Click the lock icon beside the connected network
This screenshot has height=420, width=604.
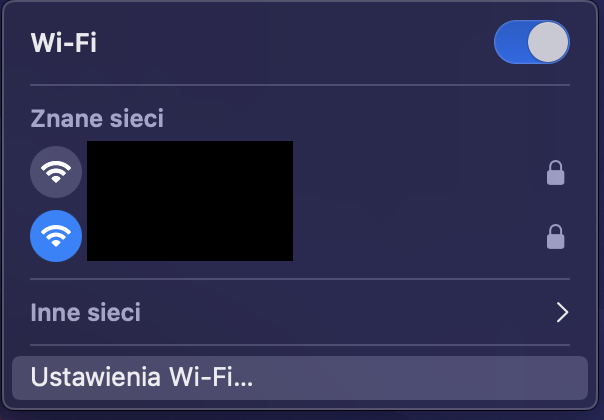click(x=555, y=237)
